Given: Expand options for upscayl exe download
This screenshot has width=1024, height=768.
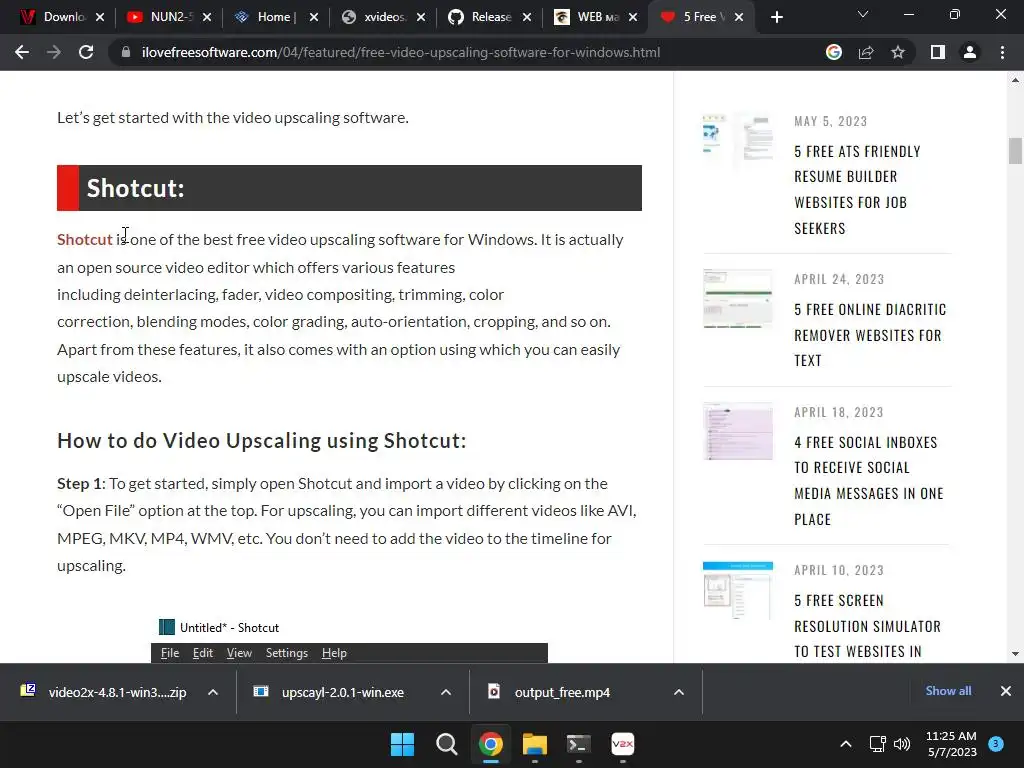Looking at the screenshot, I should [446, 692].
